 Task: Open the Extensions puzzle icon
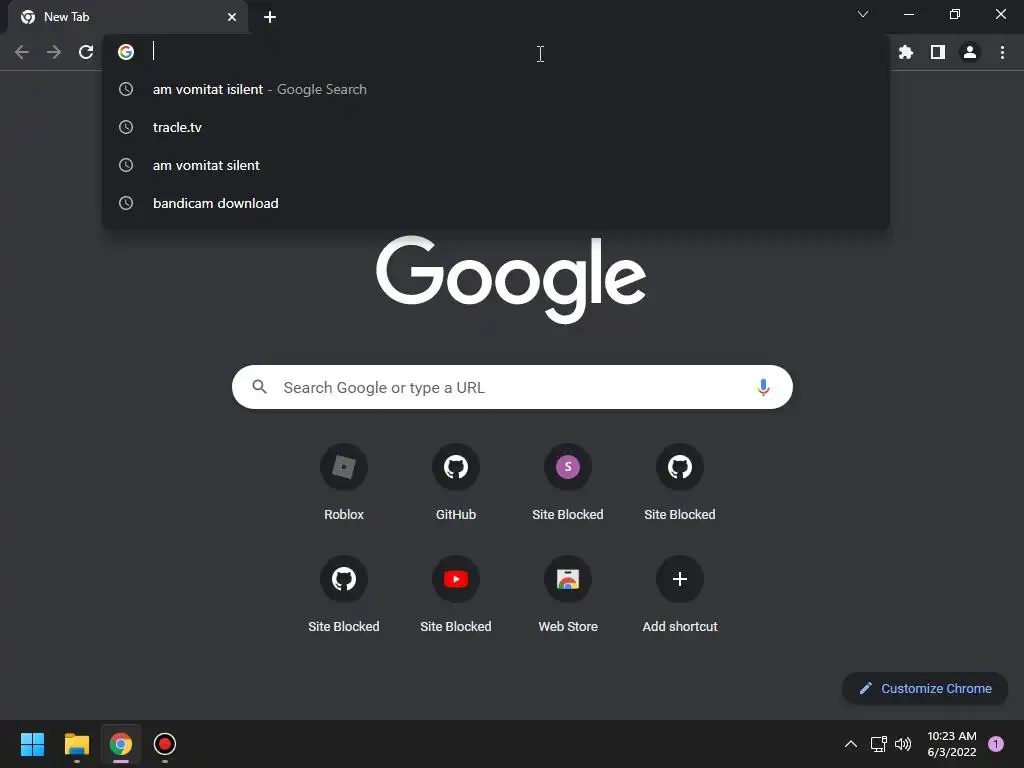[906, 52]
